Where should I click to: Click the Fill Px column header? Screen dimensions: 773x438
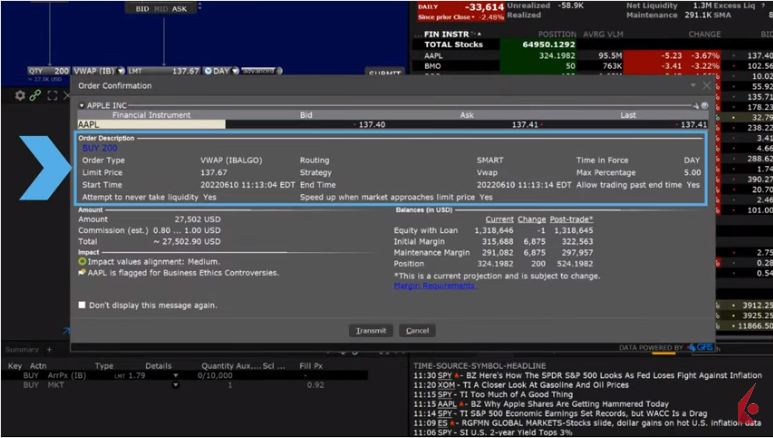coord(311,366)
